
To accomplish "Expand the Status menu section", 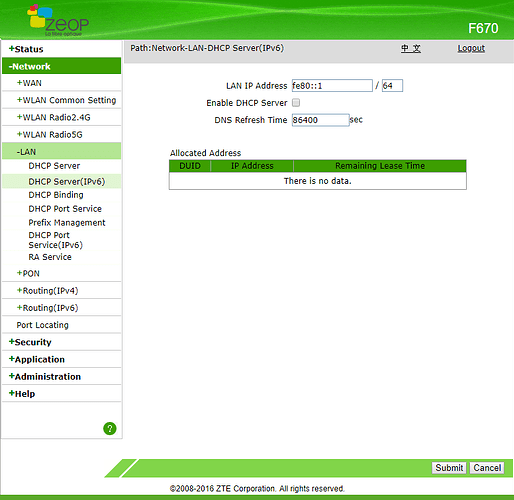I will pyautogui.click(x=26, y=49).
